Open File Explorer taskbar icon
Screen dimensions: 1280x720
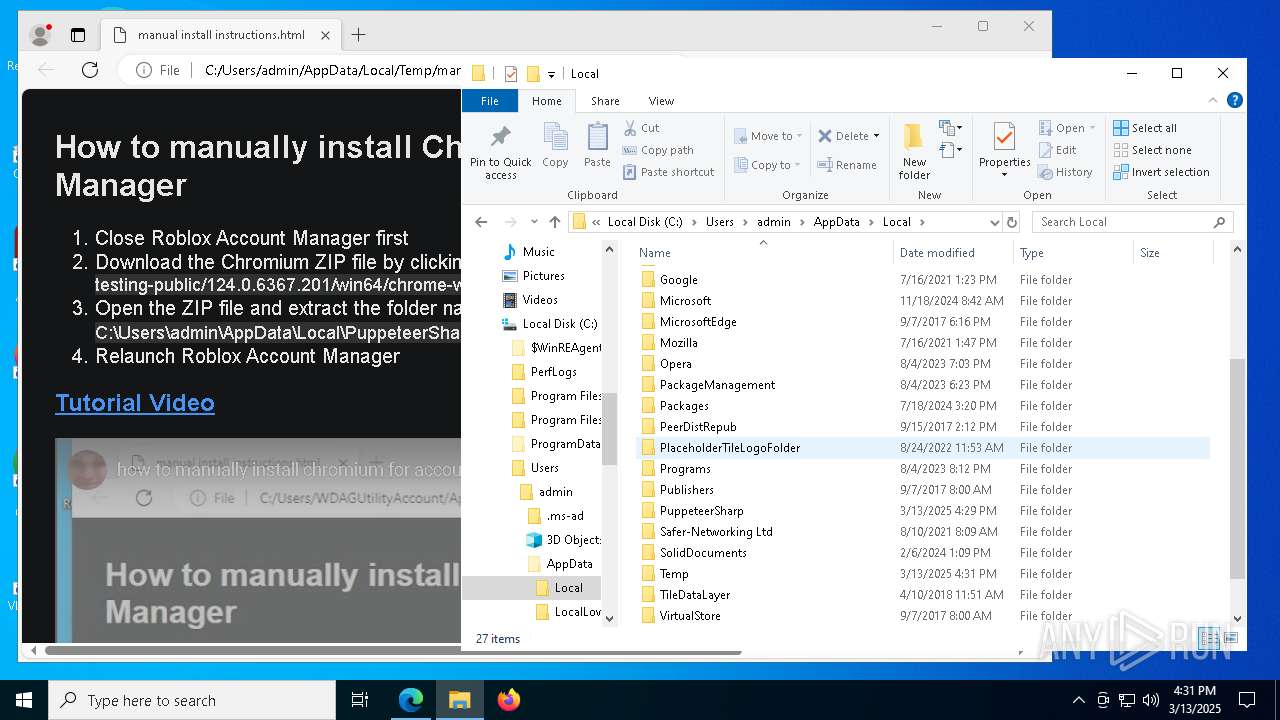point(460,700)
